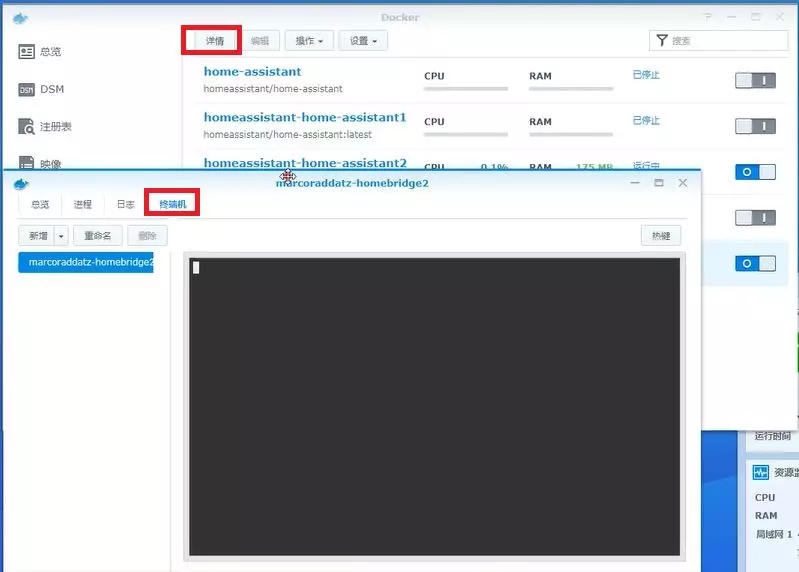799x572 pixels.
Task: Select marcoraddatz-homebridge2 terminal session in list
Action: [86, 262]
